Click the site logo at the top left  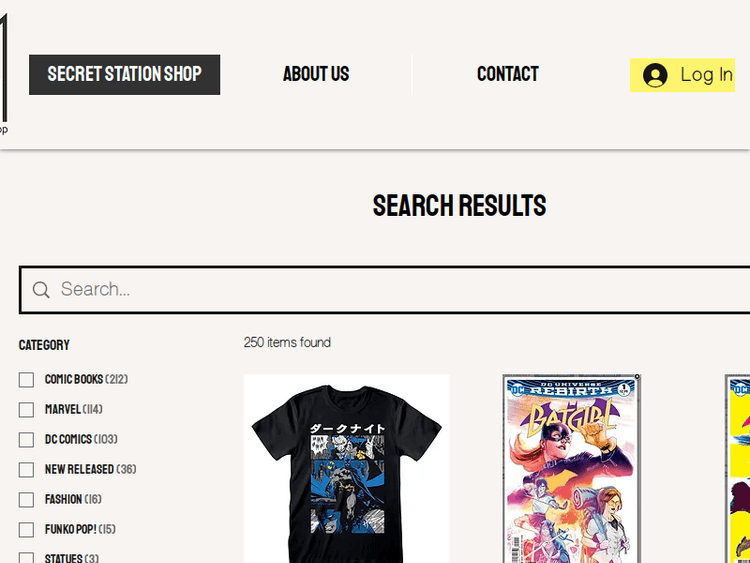tap(3, 72)
